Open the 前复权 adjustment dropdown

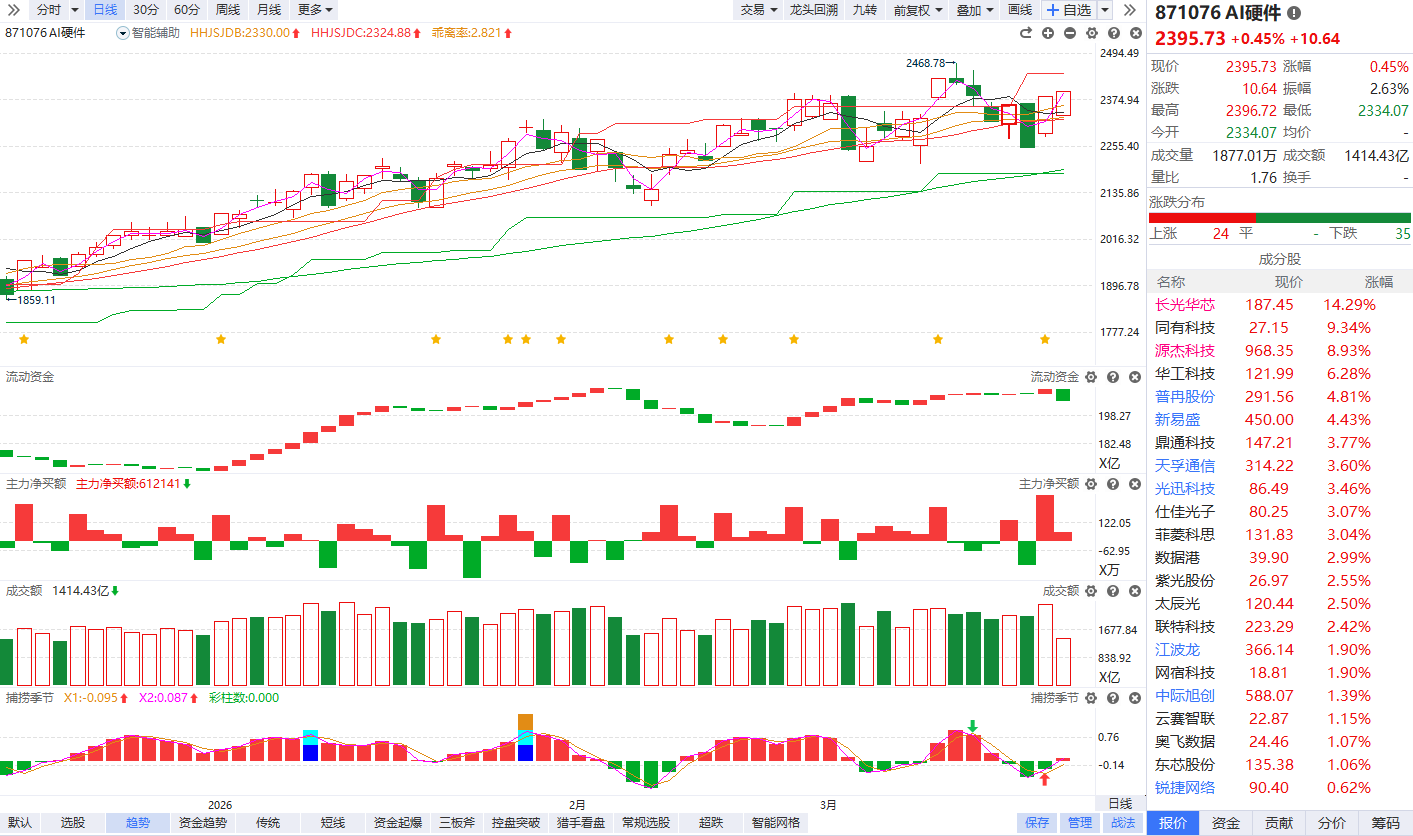click(917, 10)
